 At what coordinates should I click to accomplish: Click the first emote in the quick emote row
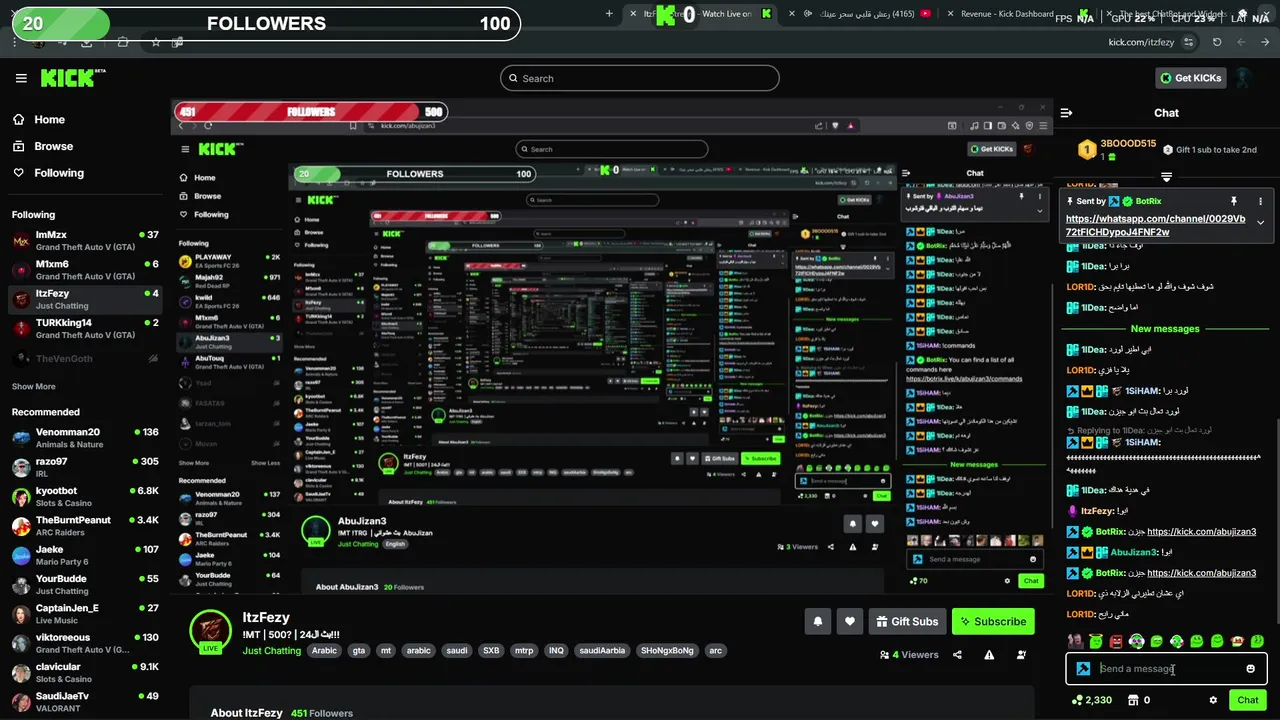click(1075, 641)
